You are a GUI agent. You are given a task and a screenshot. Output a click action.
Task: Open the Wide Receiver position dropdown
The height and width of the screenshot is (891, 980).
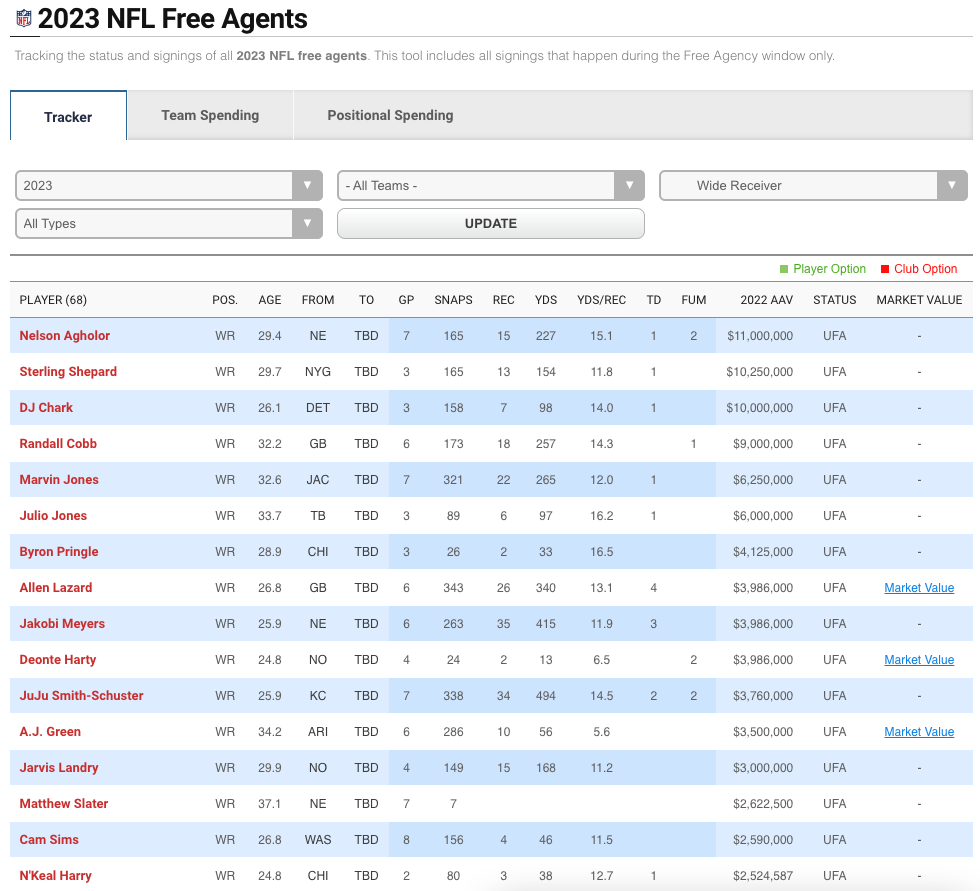pyautogui.click(x=812, y=186)
